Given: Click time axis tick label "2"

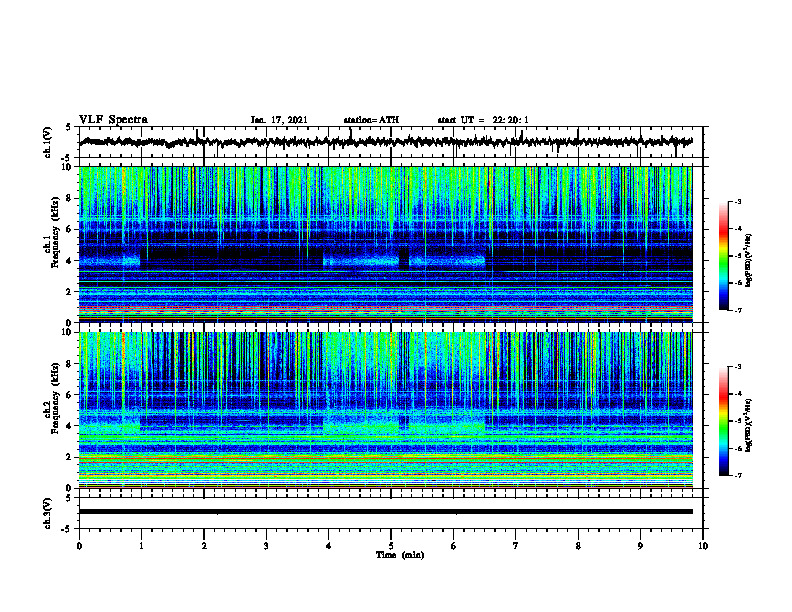Looking at the screenshot, I should tap(204, 546).
